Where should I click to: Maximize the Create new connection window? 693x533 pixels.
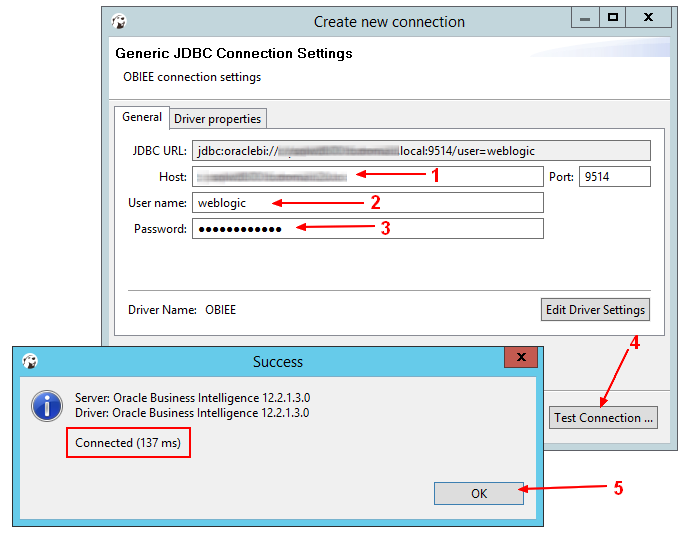click(x=614, y=17)
